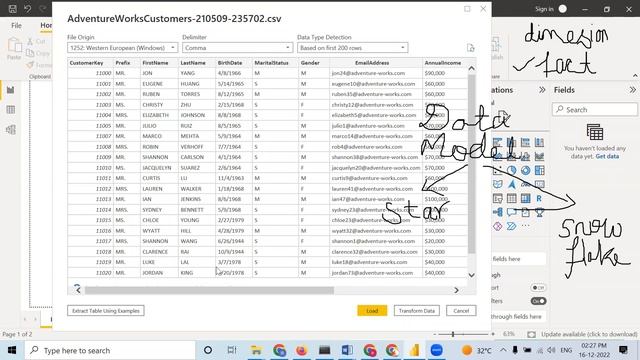The image size is (640, 360).
Task: Click Fit to page icon in status bar
Action: [x=531, y=334]
